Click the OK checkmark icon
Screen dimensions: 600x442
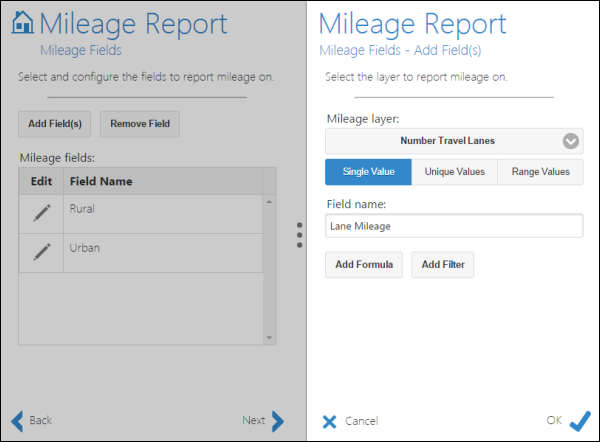tap(580, 420)
